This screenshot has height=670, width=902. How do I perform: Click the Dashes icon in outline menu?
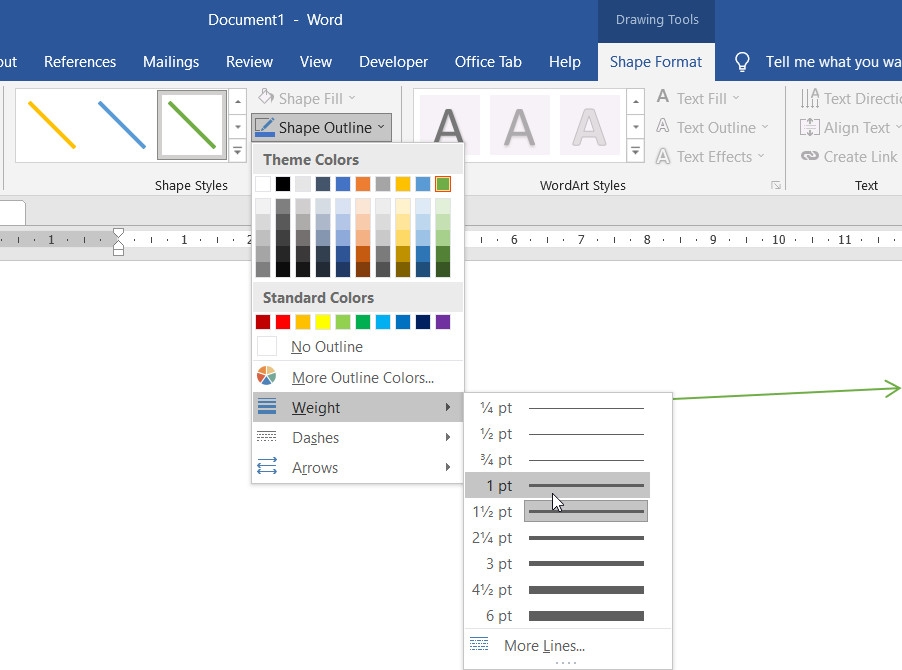pos(266,437)
